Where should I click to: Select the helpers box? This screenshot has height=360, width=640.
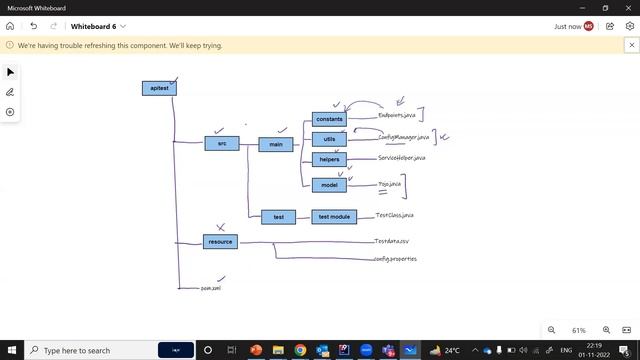[x=329, y=159]
